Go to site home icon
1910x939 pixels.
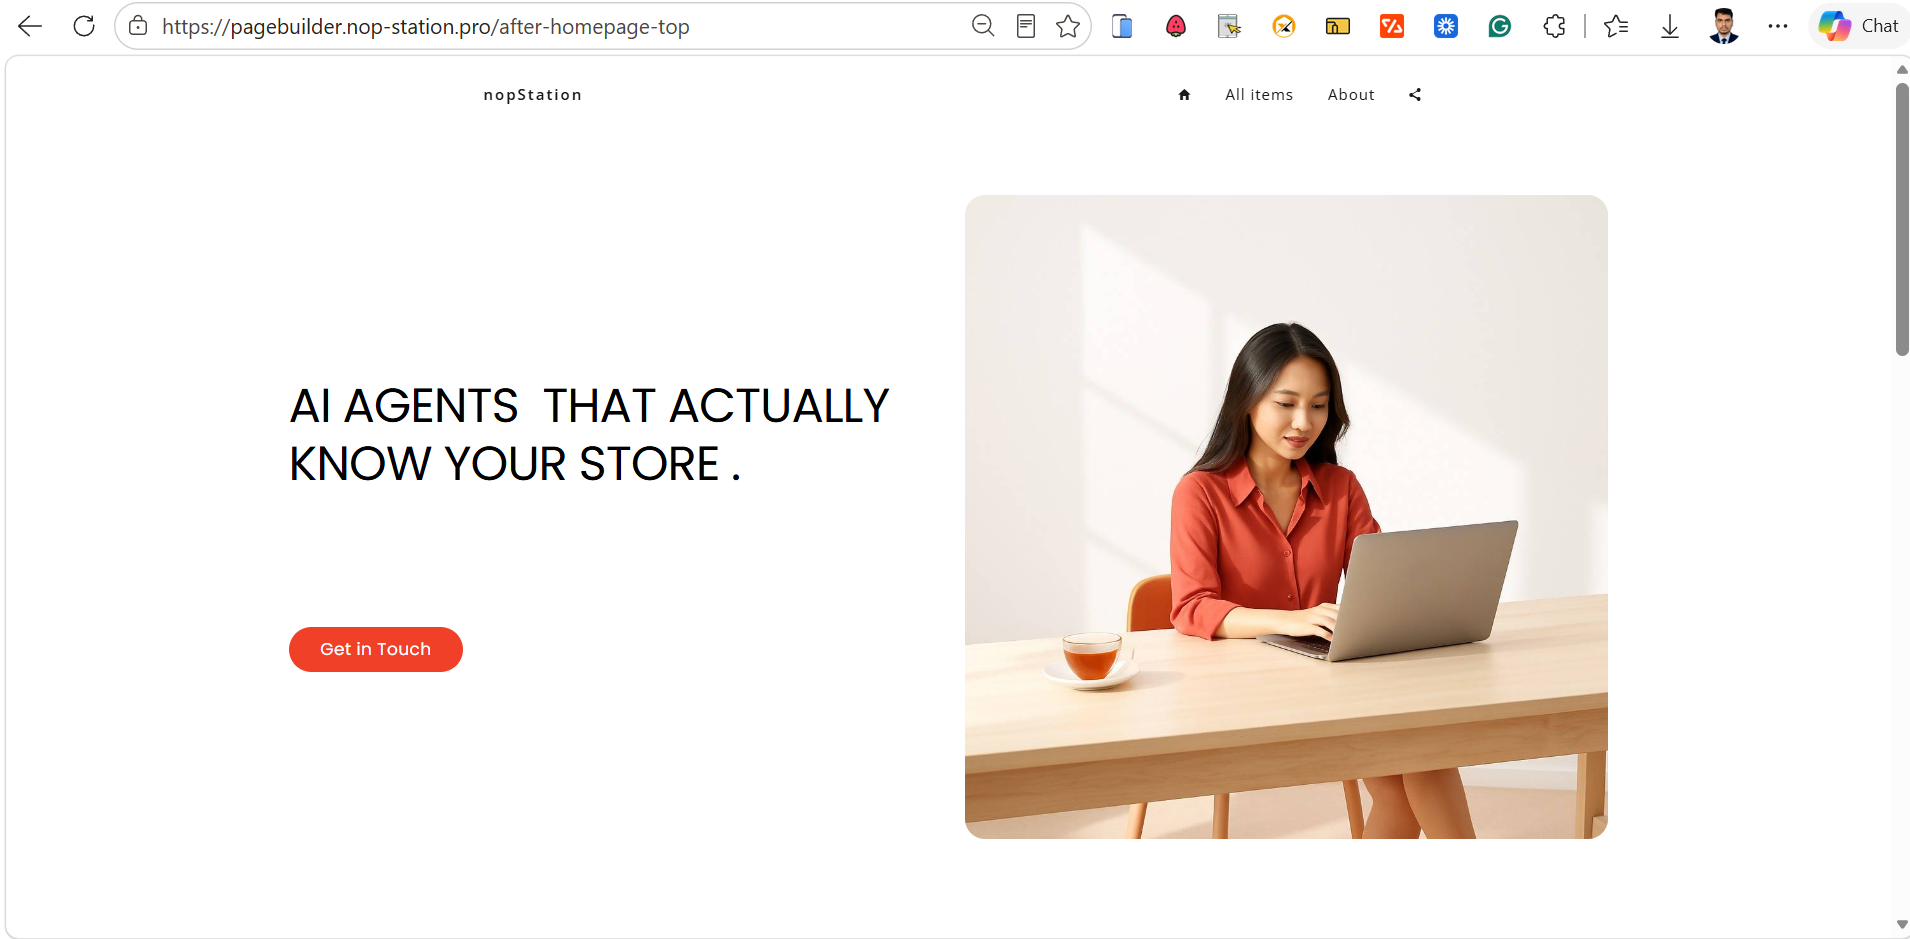(1184, 95)
